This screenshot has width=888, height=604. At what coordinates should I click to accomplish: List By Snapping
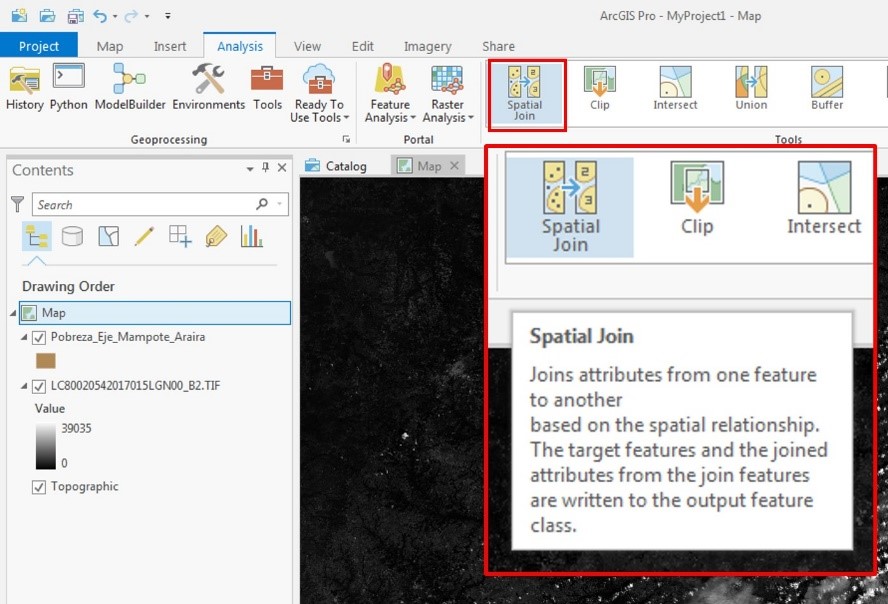180,237
